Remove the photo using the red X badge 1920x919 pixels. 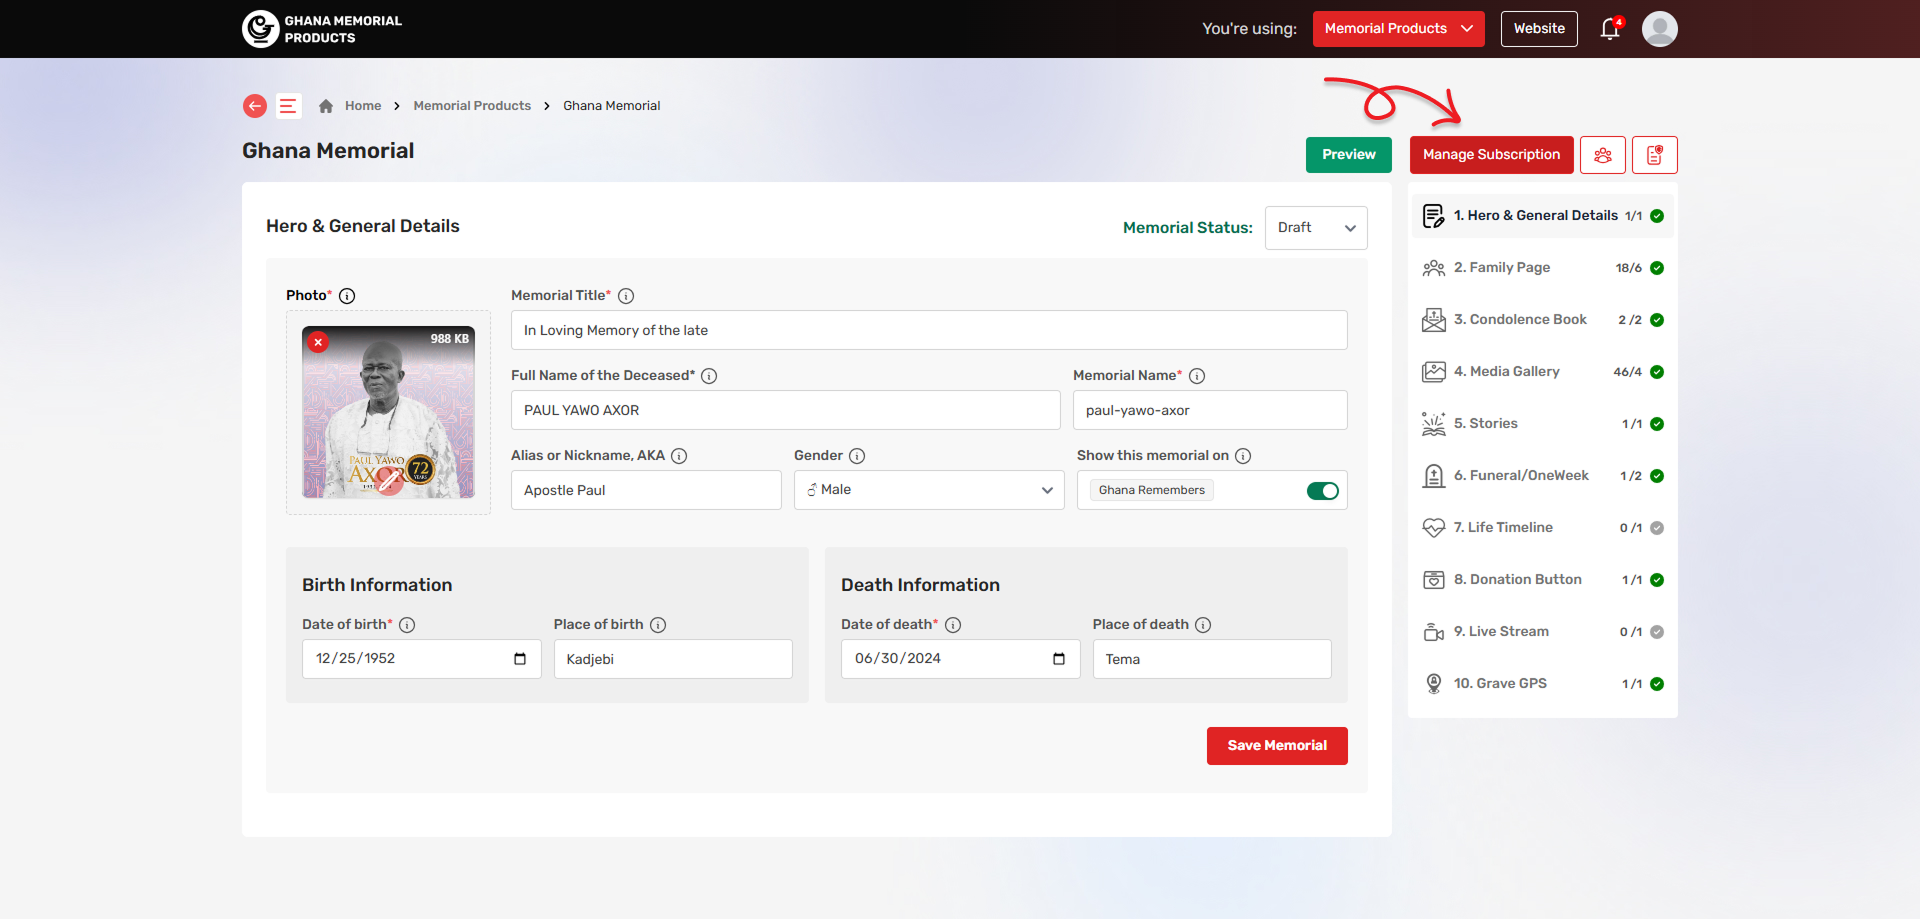318,342
